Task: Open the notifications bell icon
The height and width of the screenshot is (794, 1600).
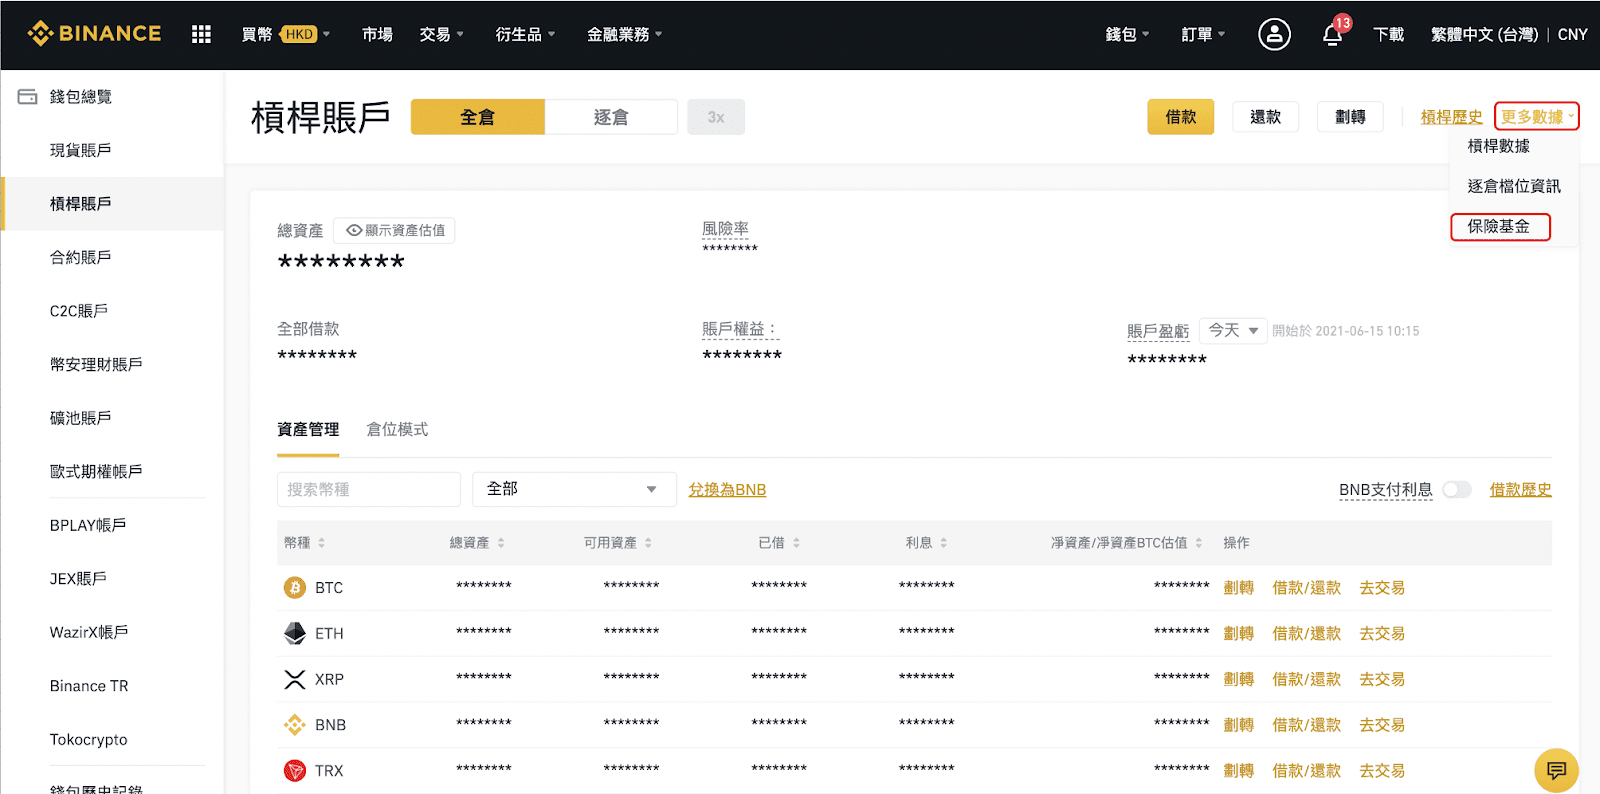Action: [x=1332, y=35]
